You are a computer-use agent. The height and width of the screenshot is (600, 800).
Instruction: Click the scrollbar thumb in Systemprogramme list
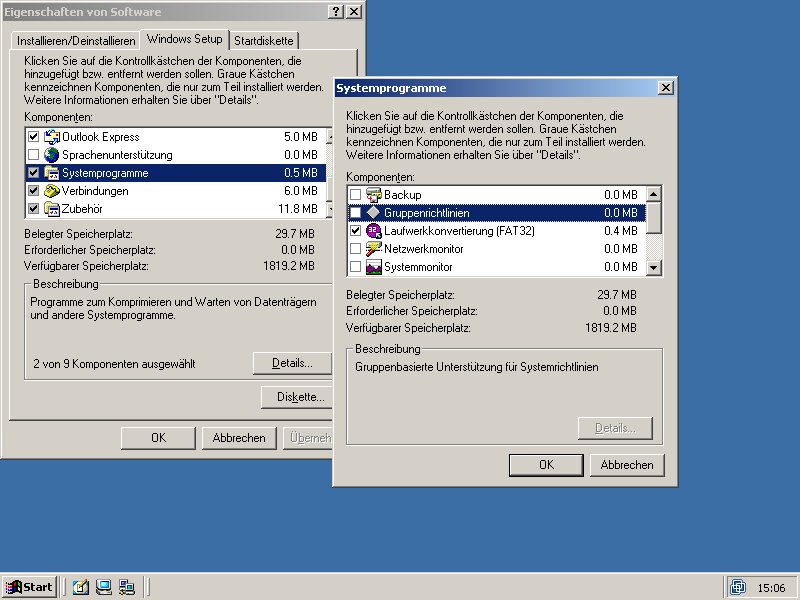[x=654, y=218]
